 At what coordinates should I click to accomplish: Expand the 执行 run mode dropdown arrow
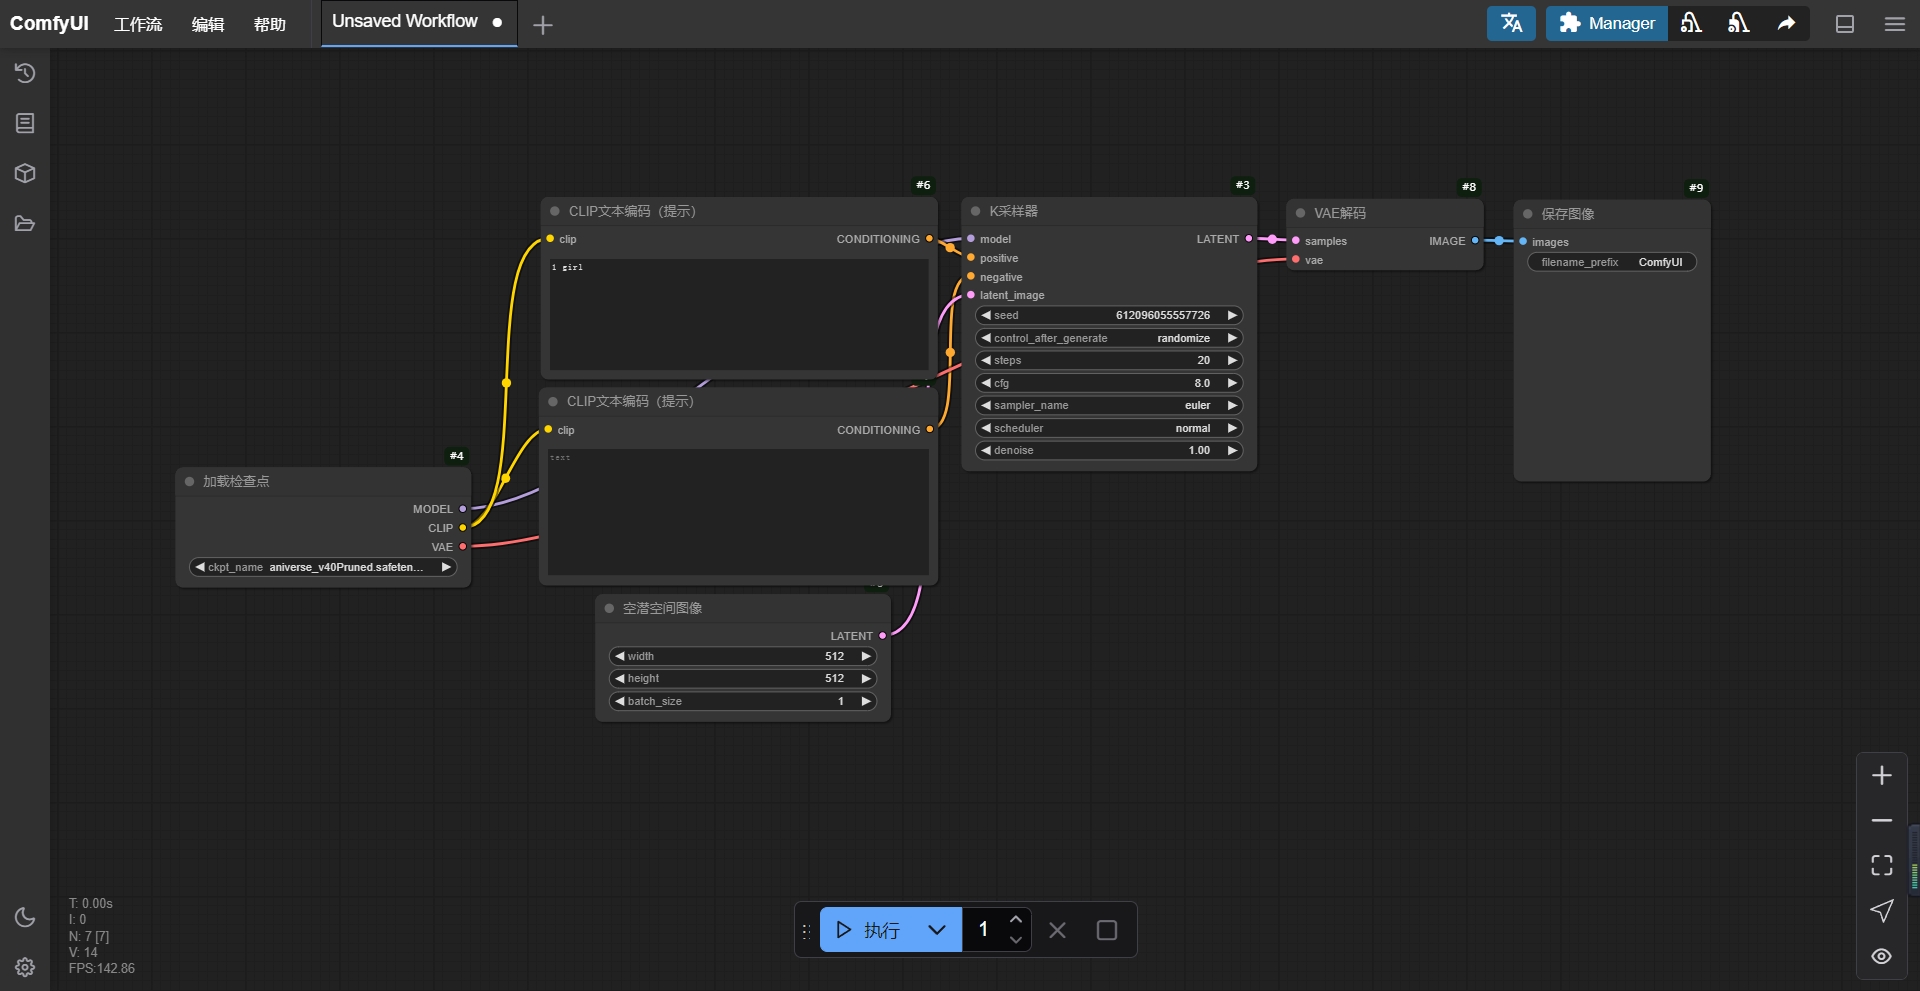[x=937, y=930]
